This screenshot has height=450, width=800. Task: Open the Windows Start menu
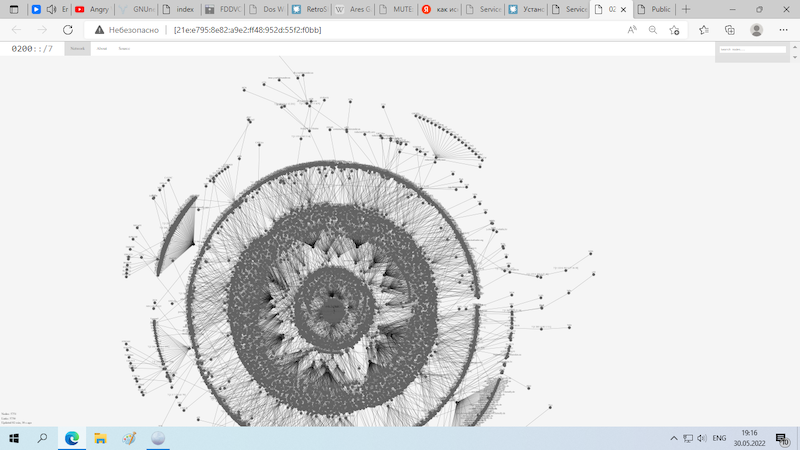(14, 438)
